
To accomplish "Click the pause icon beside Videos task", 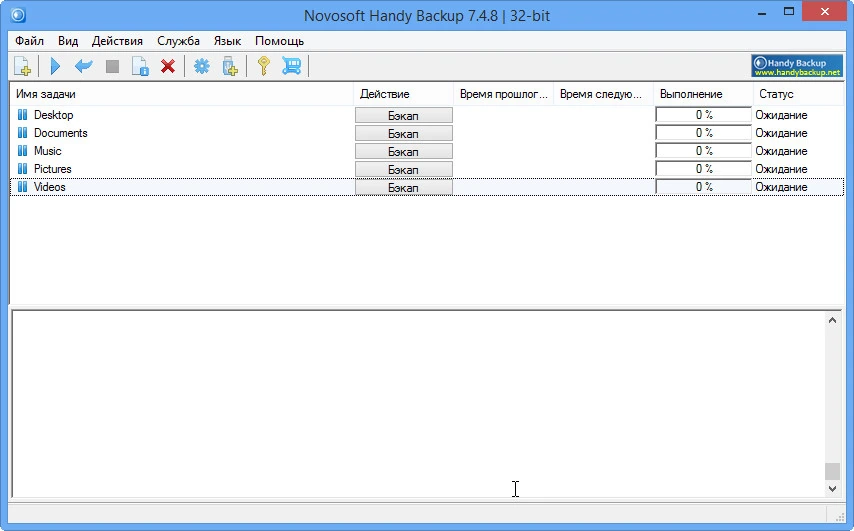I will point(22,186).
